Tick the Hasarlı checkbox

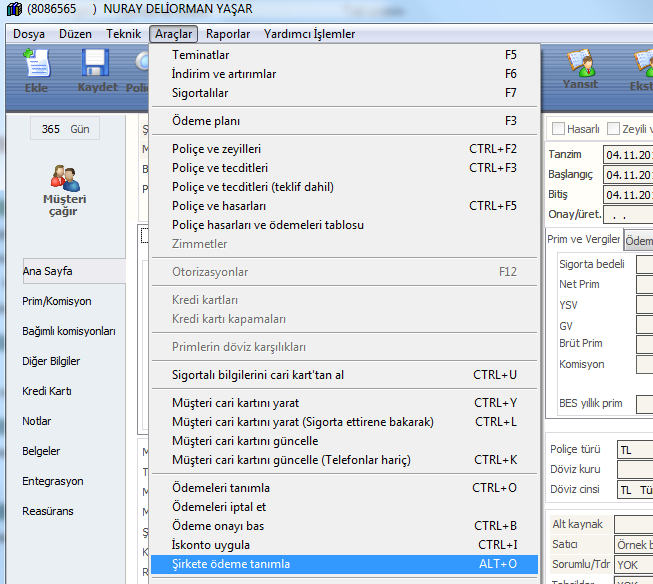[x=558, y=129]
